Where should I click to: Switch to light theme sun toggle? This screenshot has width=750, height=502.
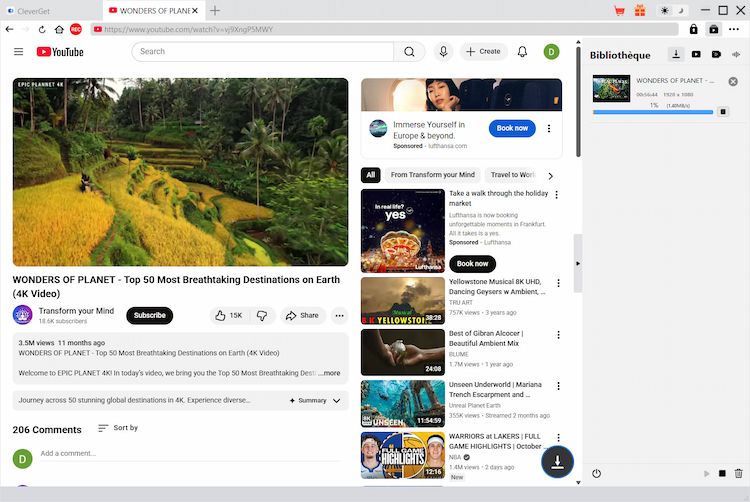click(x=666, y=10)
